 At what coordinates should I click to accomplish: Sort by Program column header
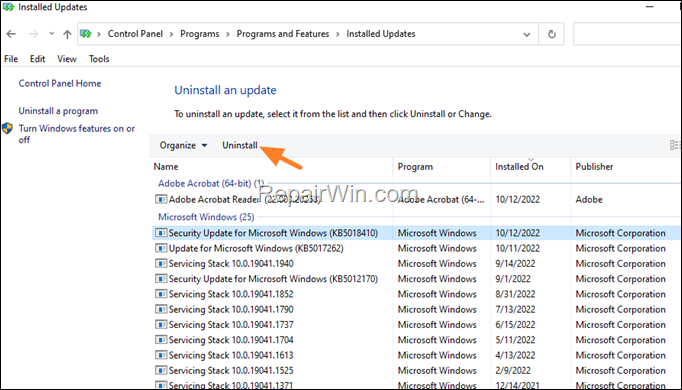click(415, 167)
